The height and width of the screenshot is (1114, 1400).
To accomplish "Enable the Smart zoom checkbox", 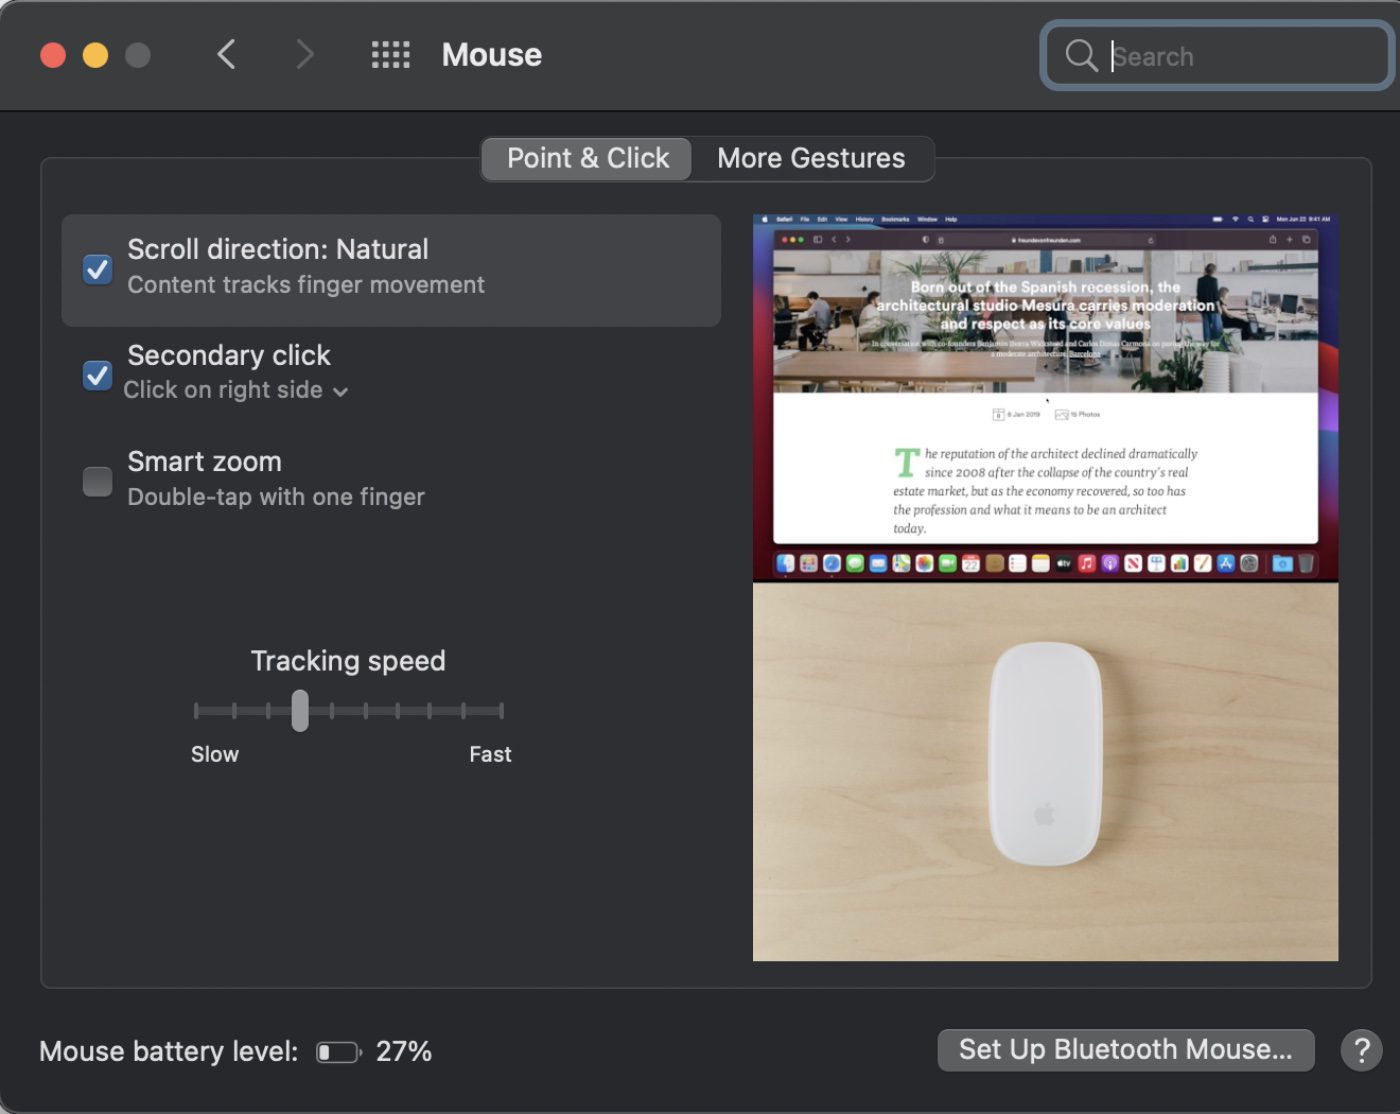I will click(x=97, y=481).
